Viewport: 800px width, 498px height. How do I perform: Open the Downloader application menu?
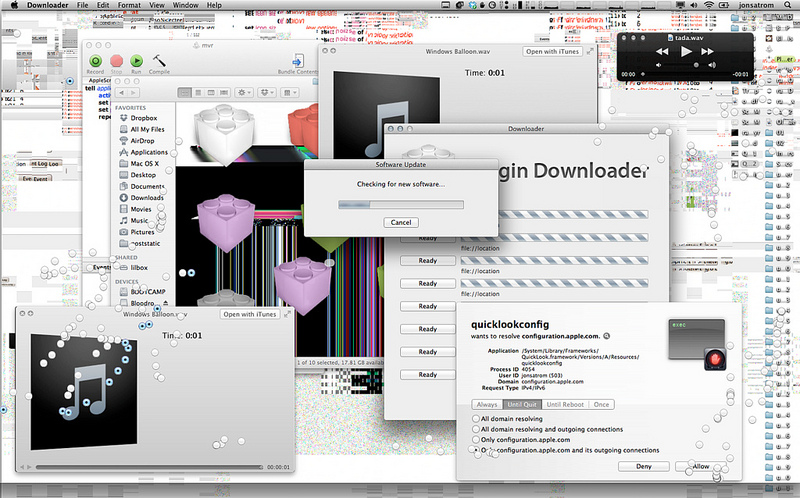click(47, 5)
